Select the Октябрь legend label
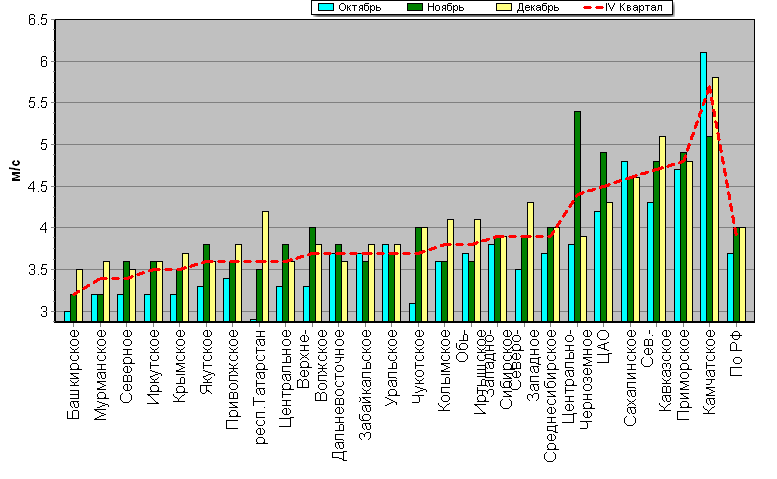 (359, 7)
